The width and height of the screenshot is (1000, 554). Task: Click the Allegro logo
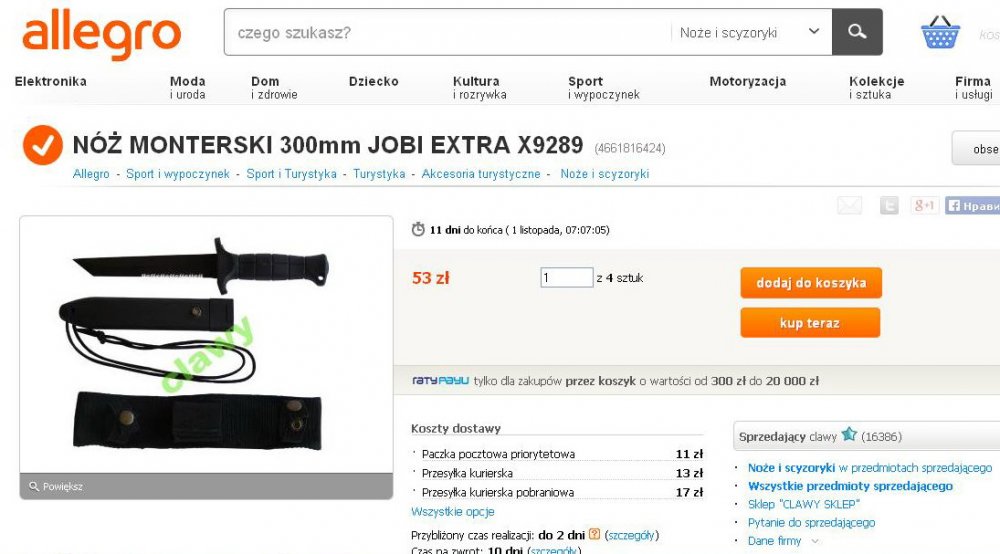click(101, 33)
